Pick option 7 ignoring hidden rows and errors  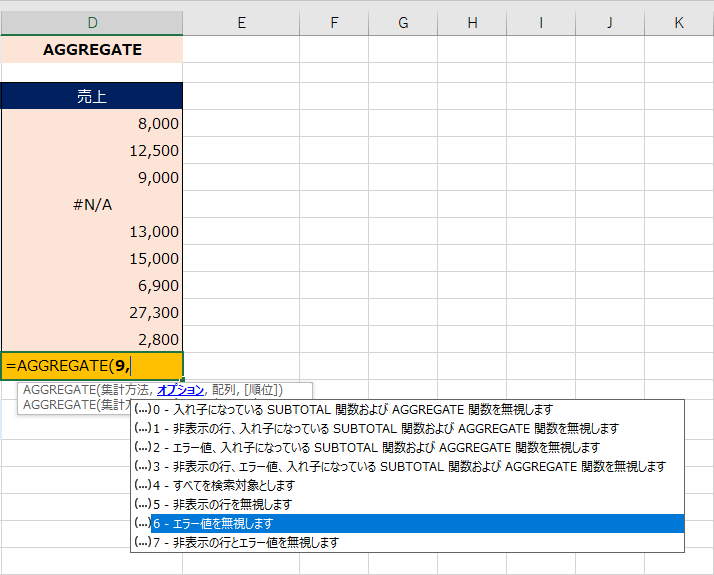(245, 542)
